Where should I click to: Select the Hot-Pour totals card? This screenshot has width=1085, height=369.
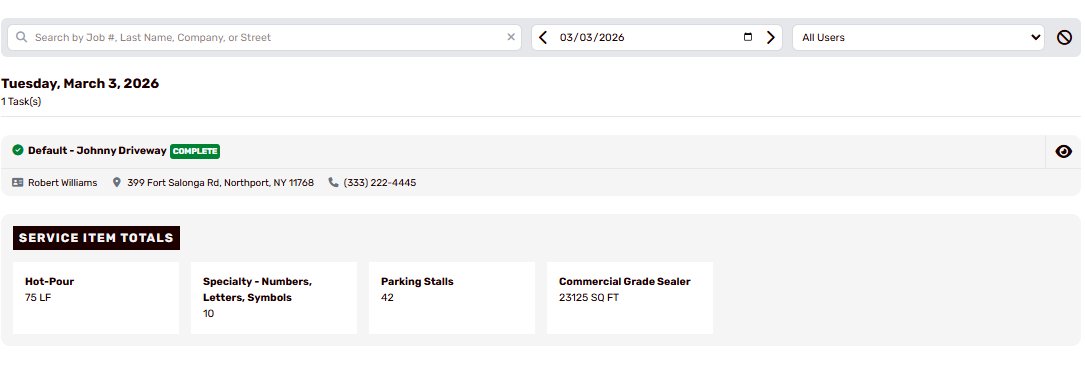95,298
